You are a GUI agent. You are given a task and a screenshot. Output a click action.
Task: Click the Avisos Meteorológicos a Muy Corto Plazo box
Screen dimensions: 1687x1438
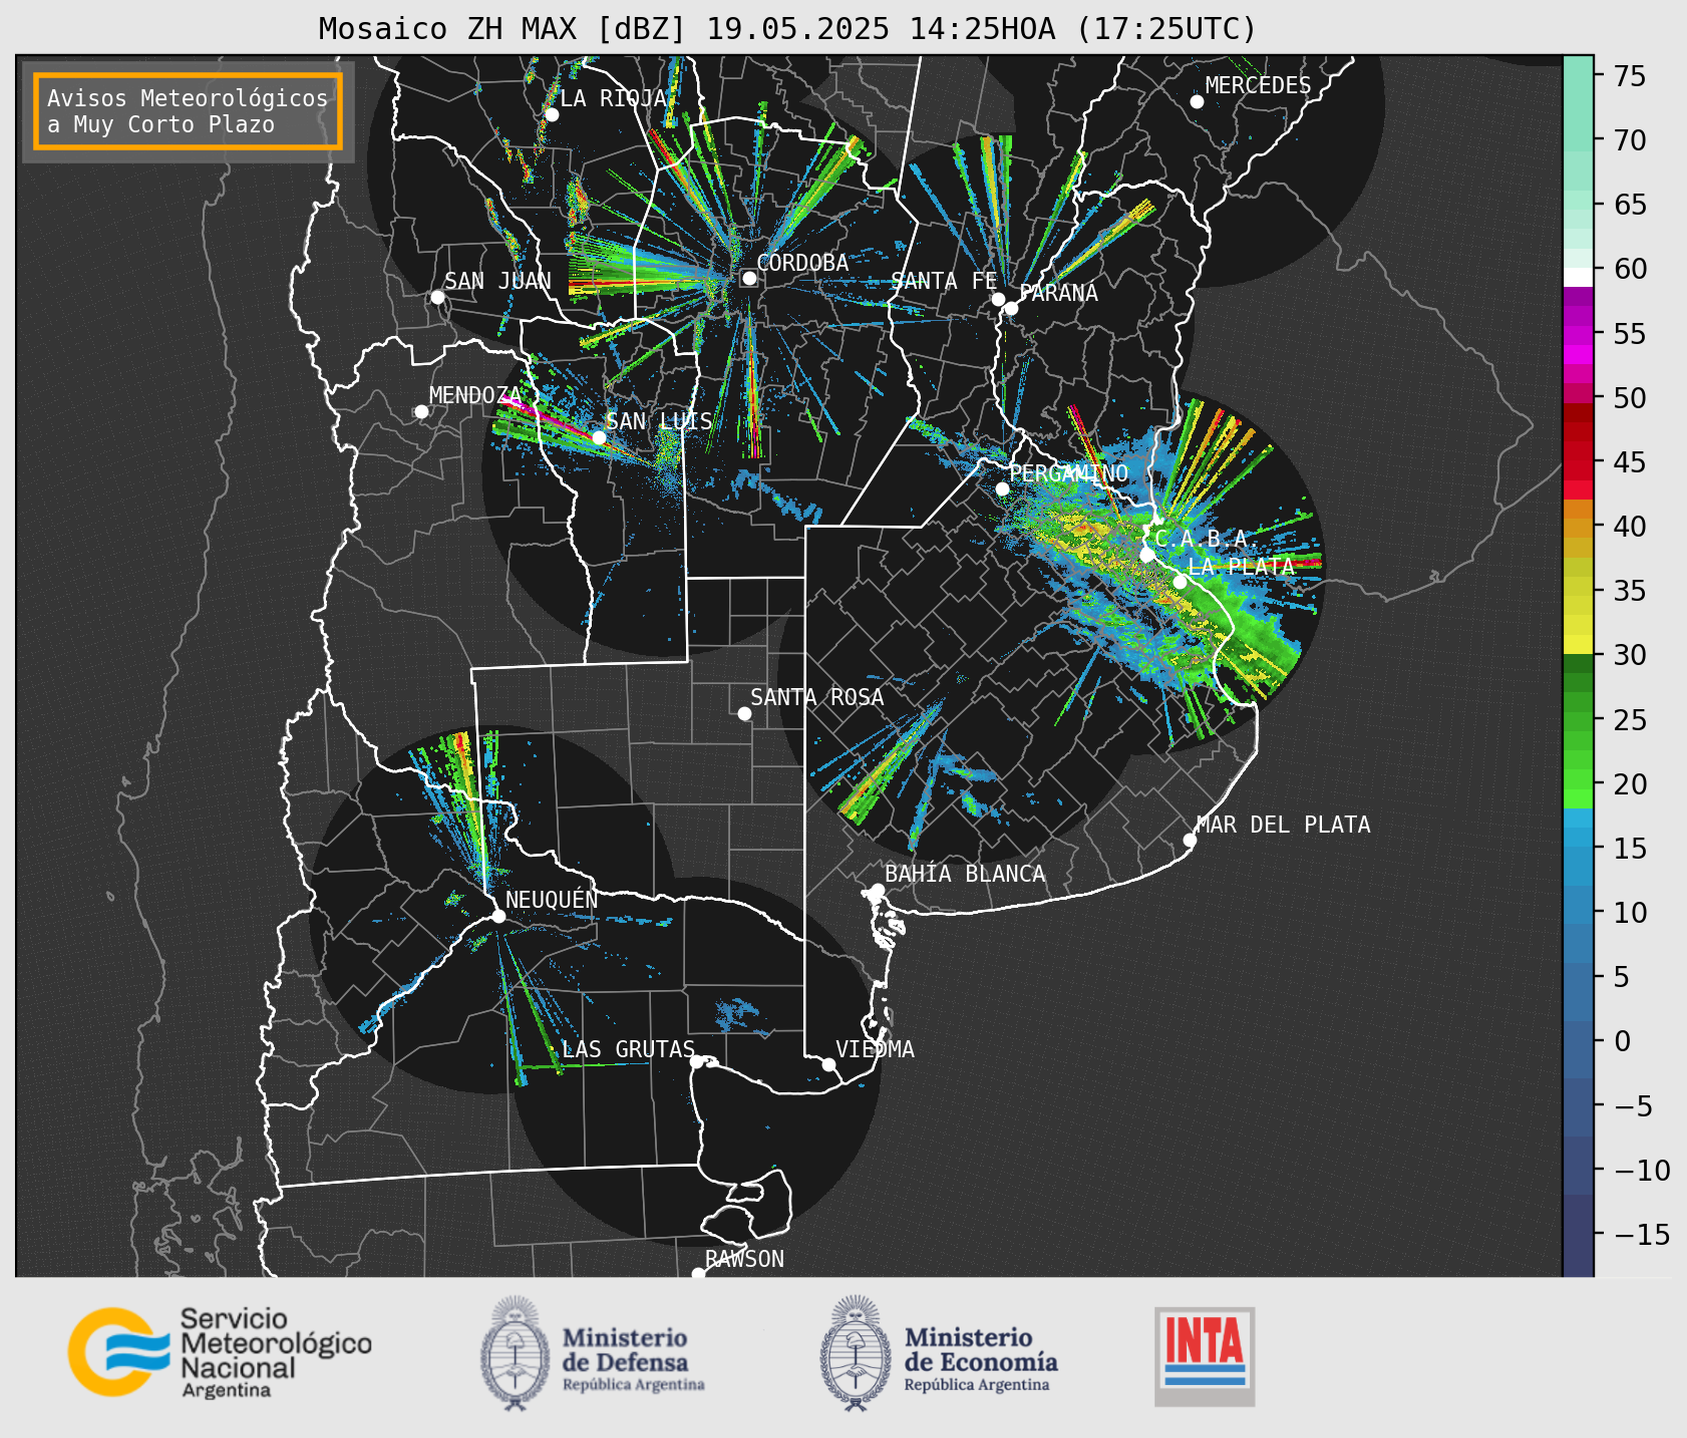(x=188, y=111)
